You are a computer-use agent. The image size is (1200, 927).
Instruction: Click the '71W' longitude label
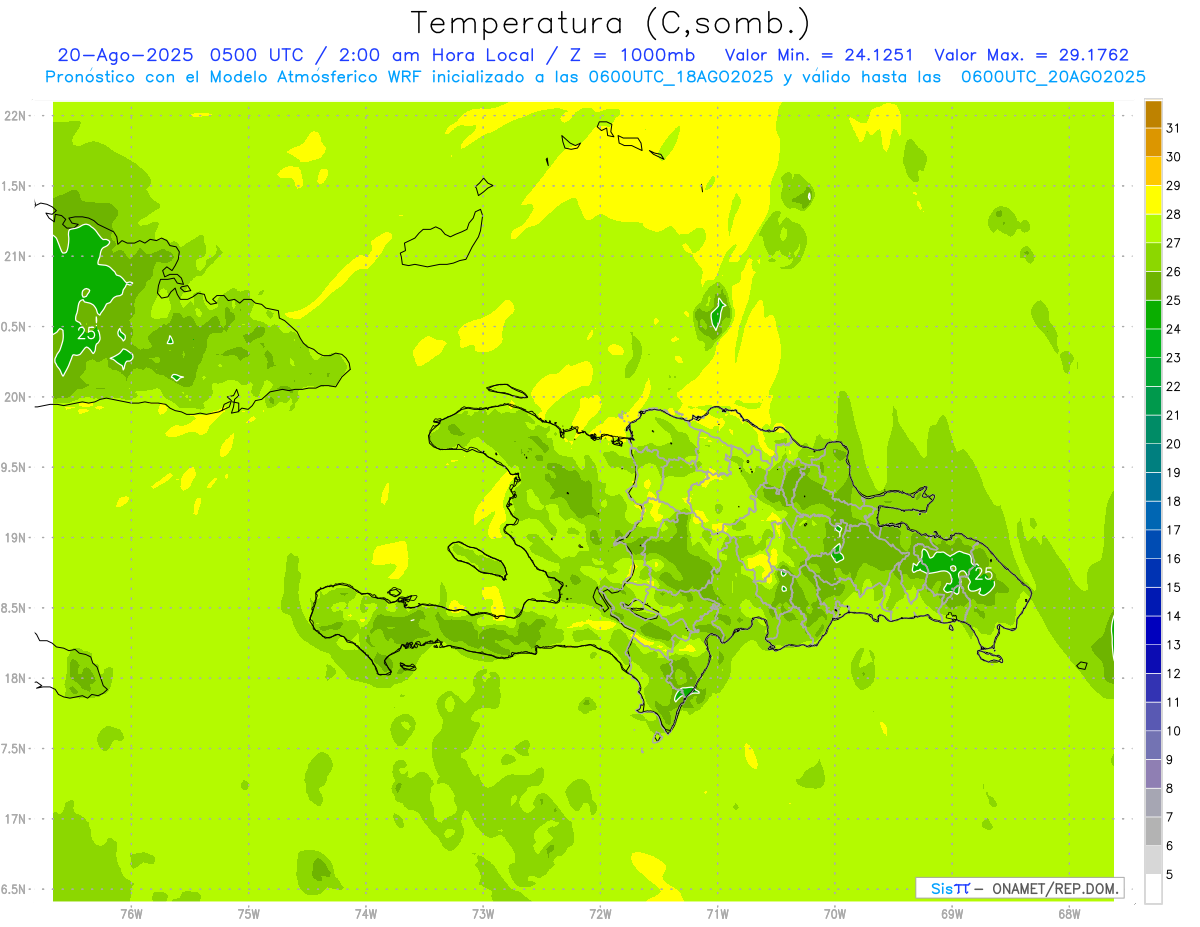(717, 914)
